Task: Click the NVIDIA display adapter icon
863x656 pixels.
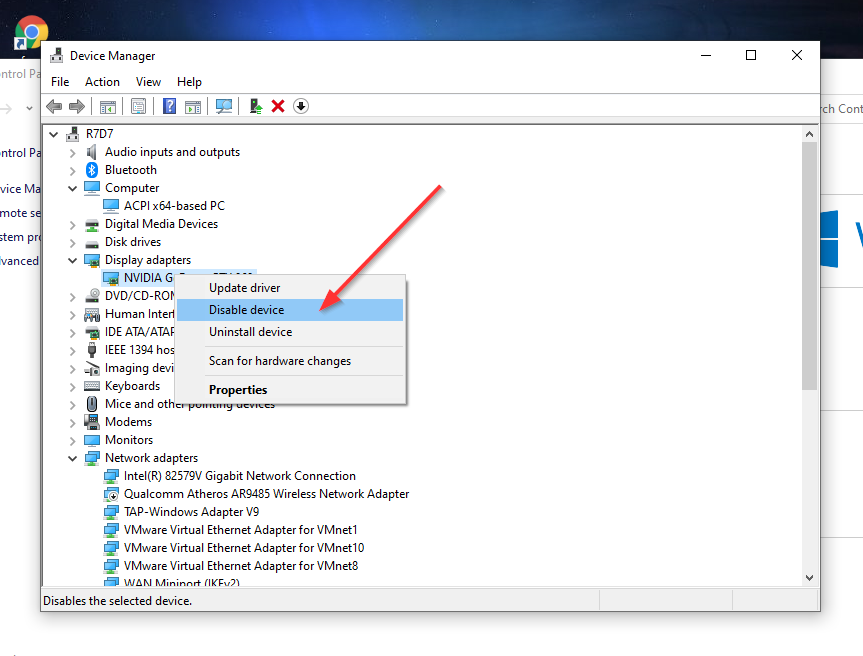Action: coord(111,278)
